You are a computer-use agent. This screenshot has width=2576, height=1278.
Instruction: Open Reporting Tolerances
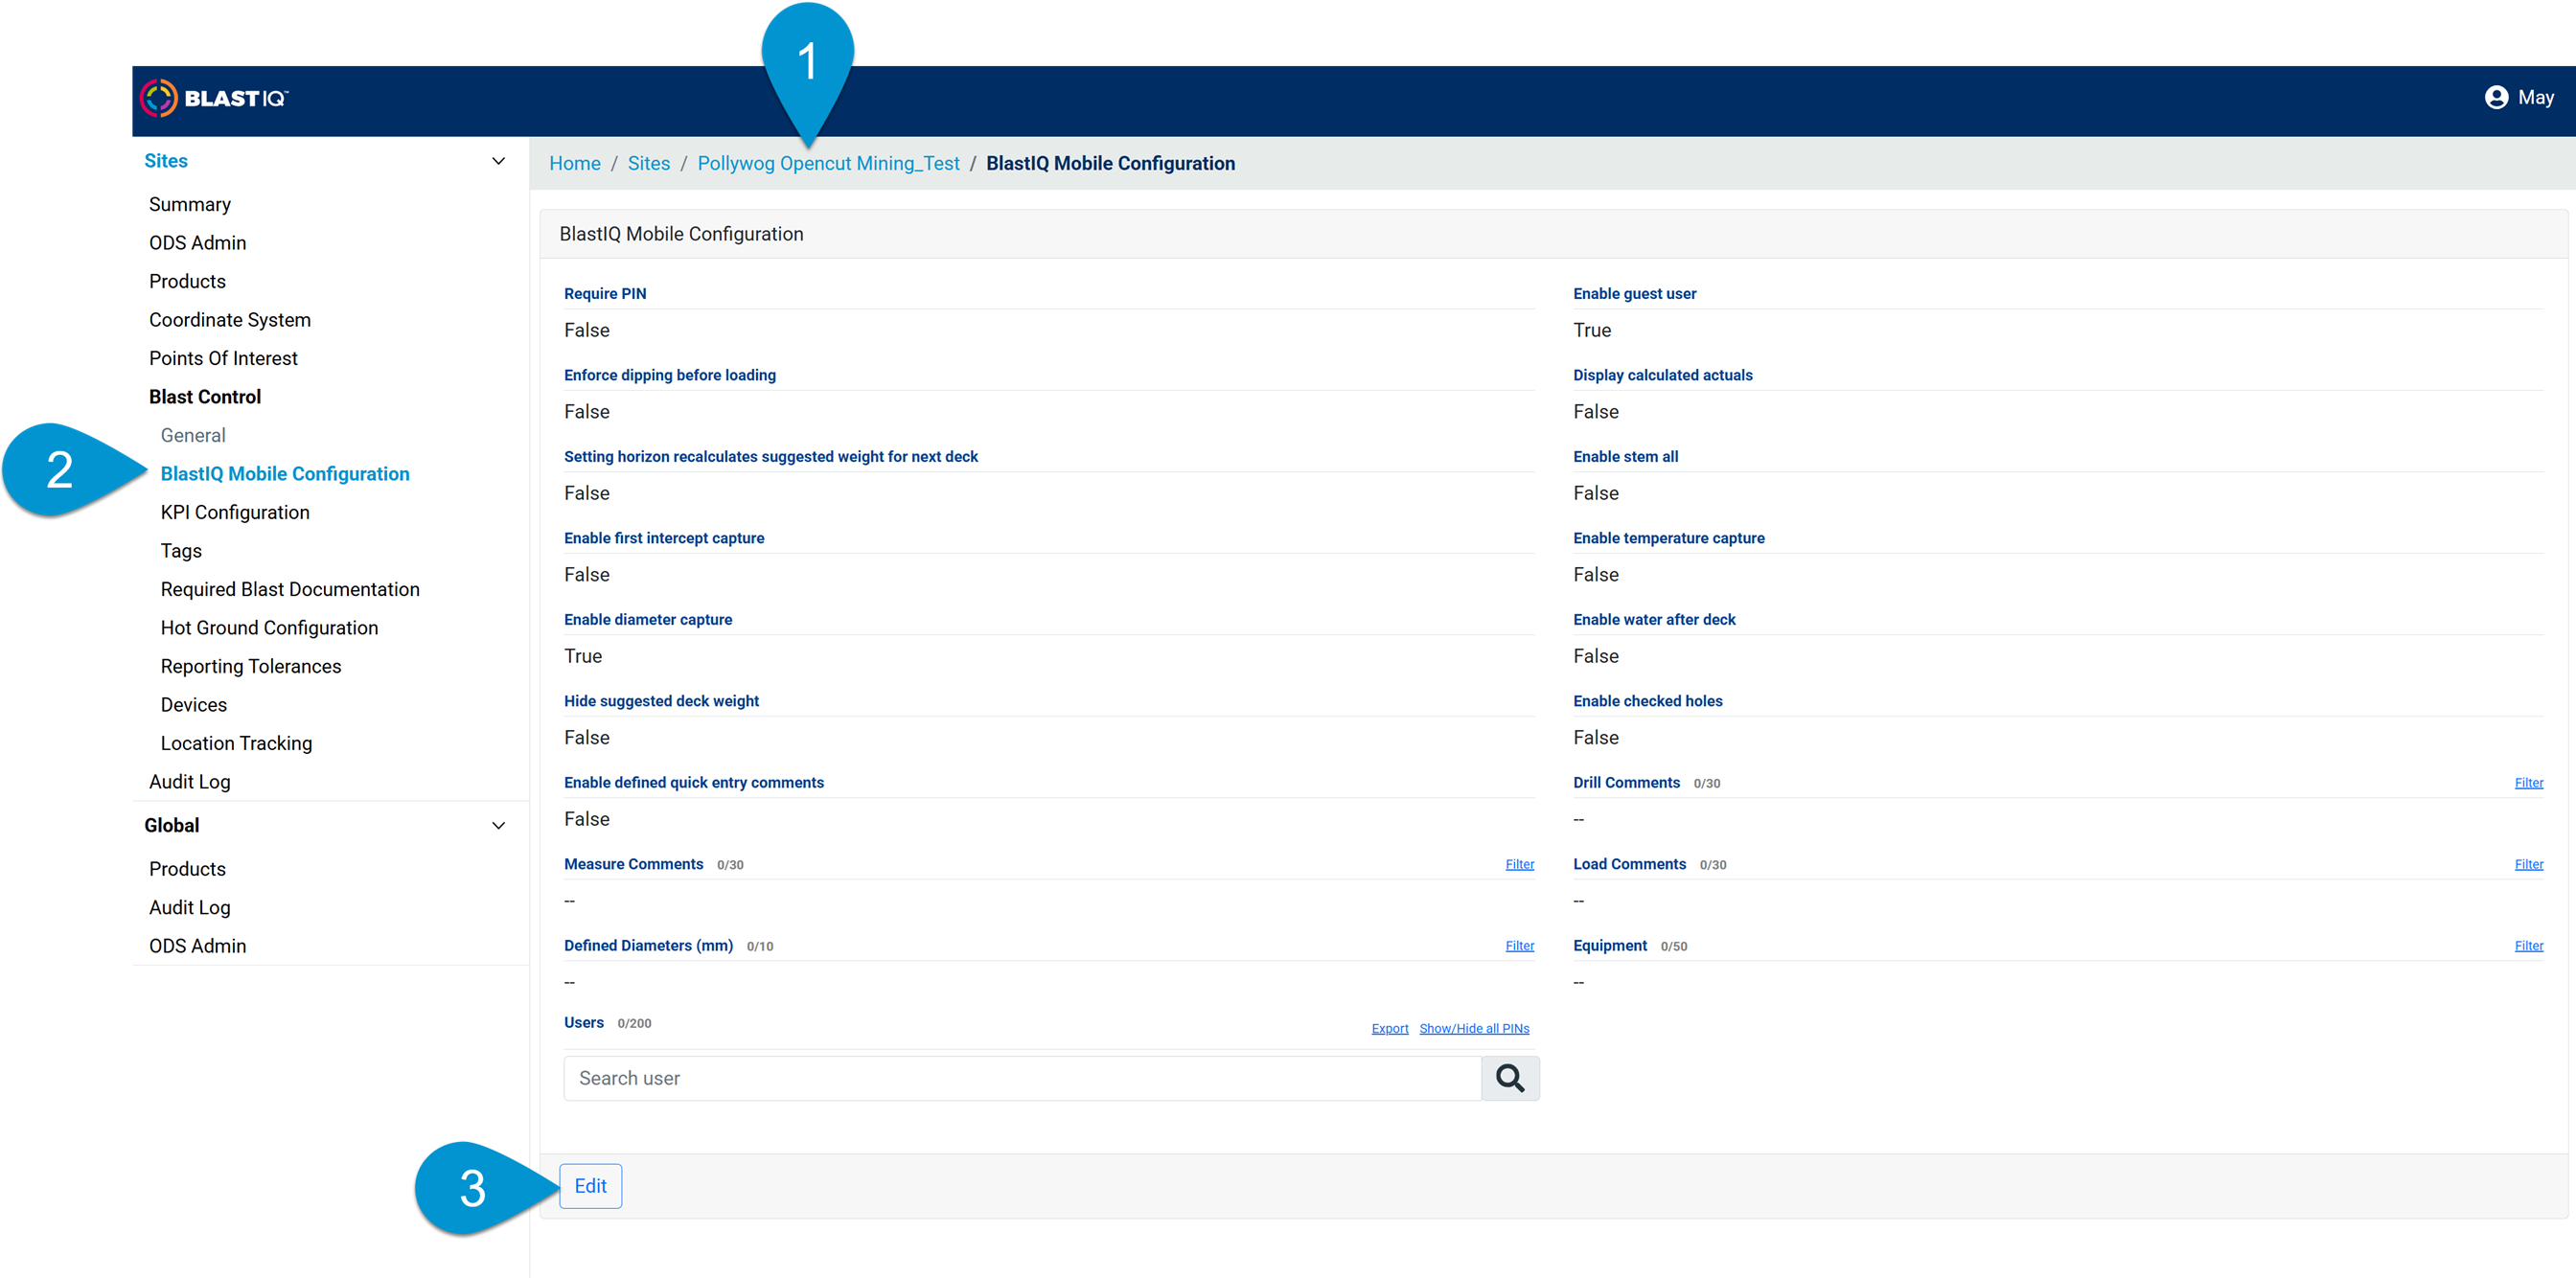251,666
